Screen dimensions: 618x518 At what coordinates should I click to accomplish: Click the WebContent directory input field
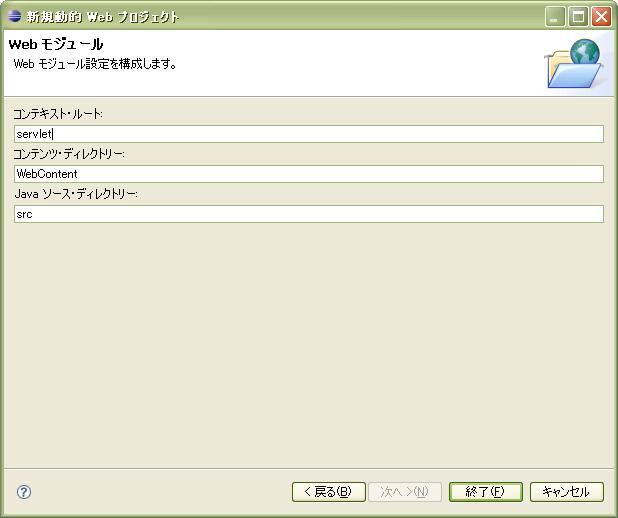point(308,174)
